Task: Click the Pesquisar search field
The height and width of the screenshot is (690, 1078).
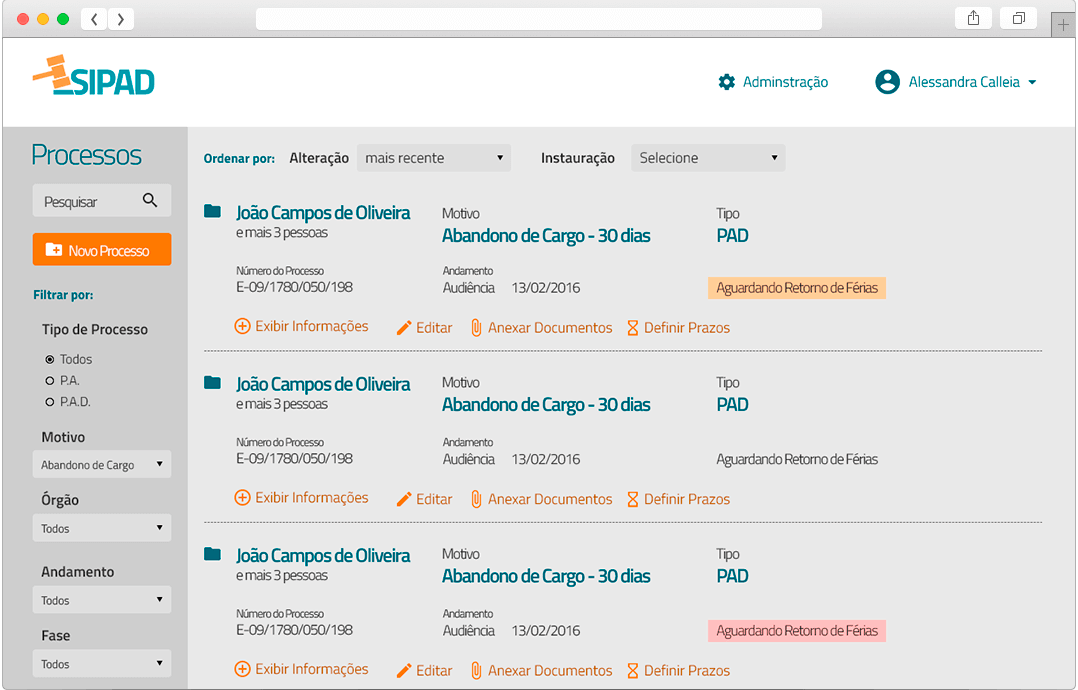Action: [88, 201]
